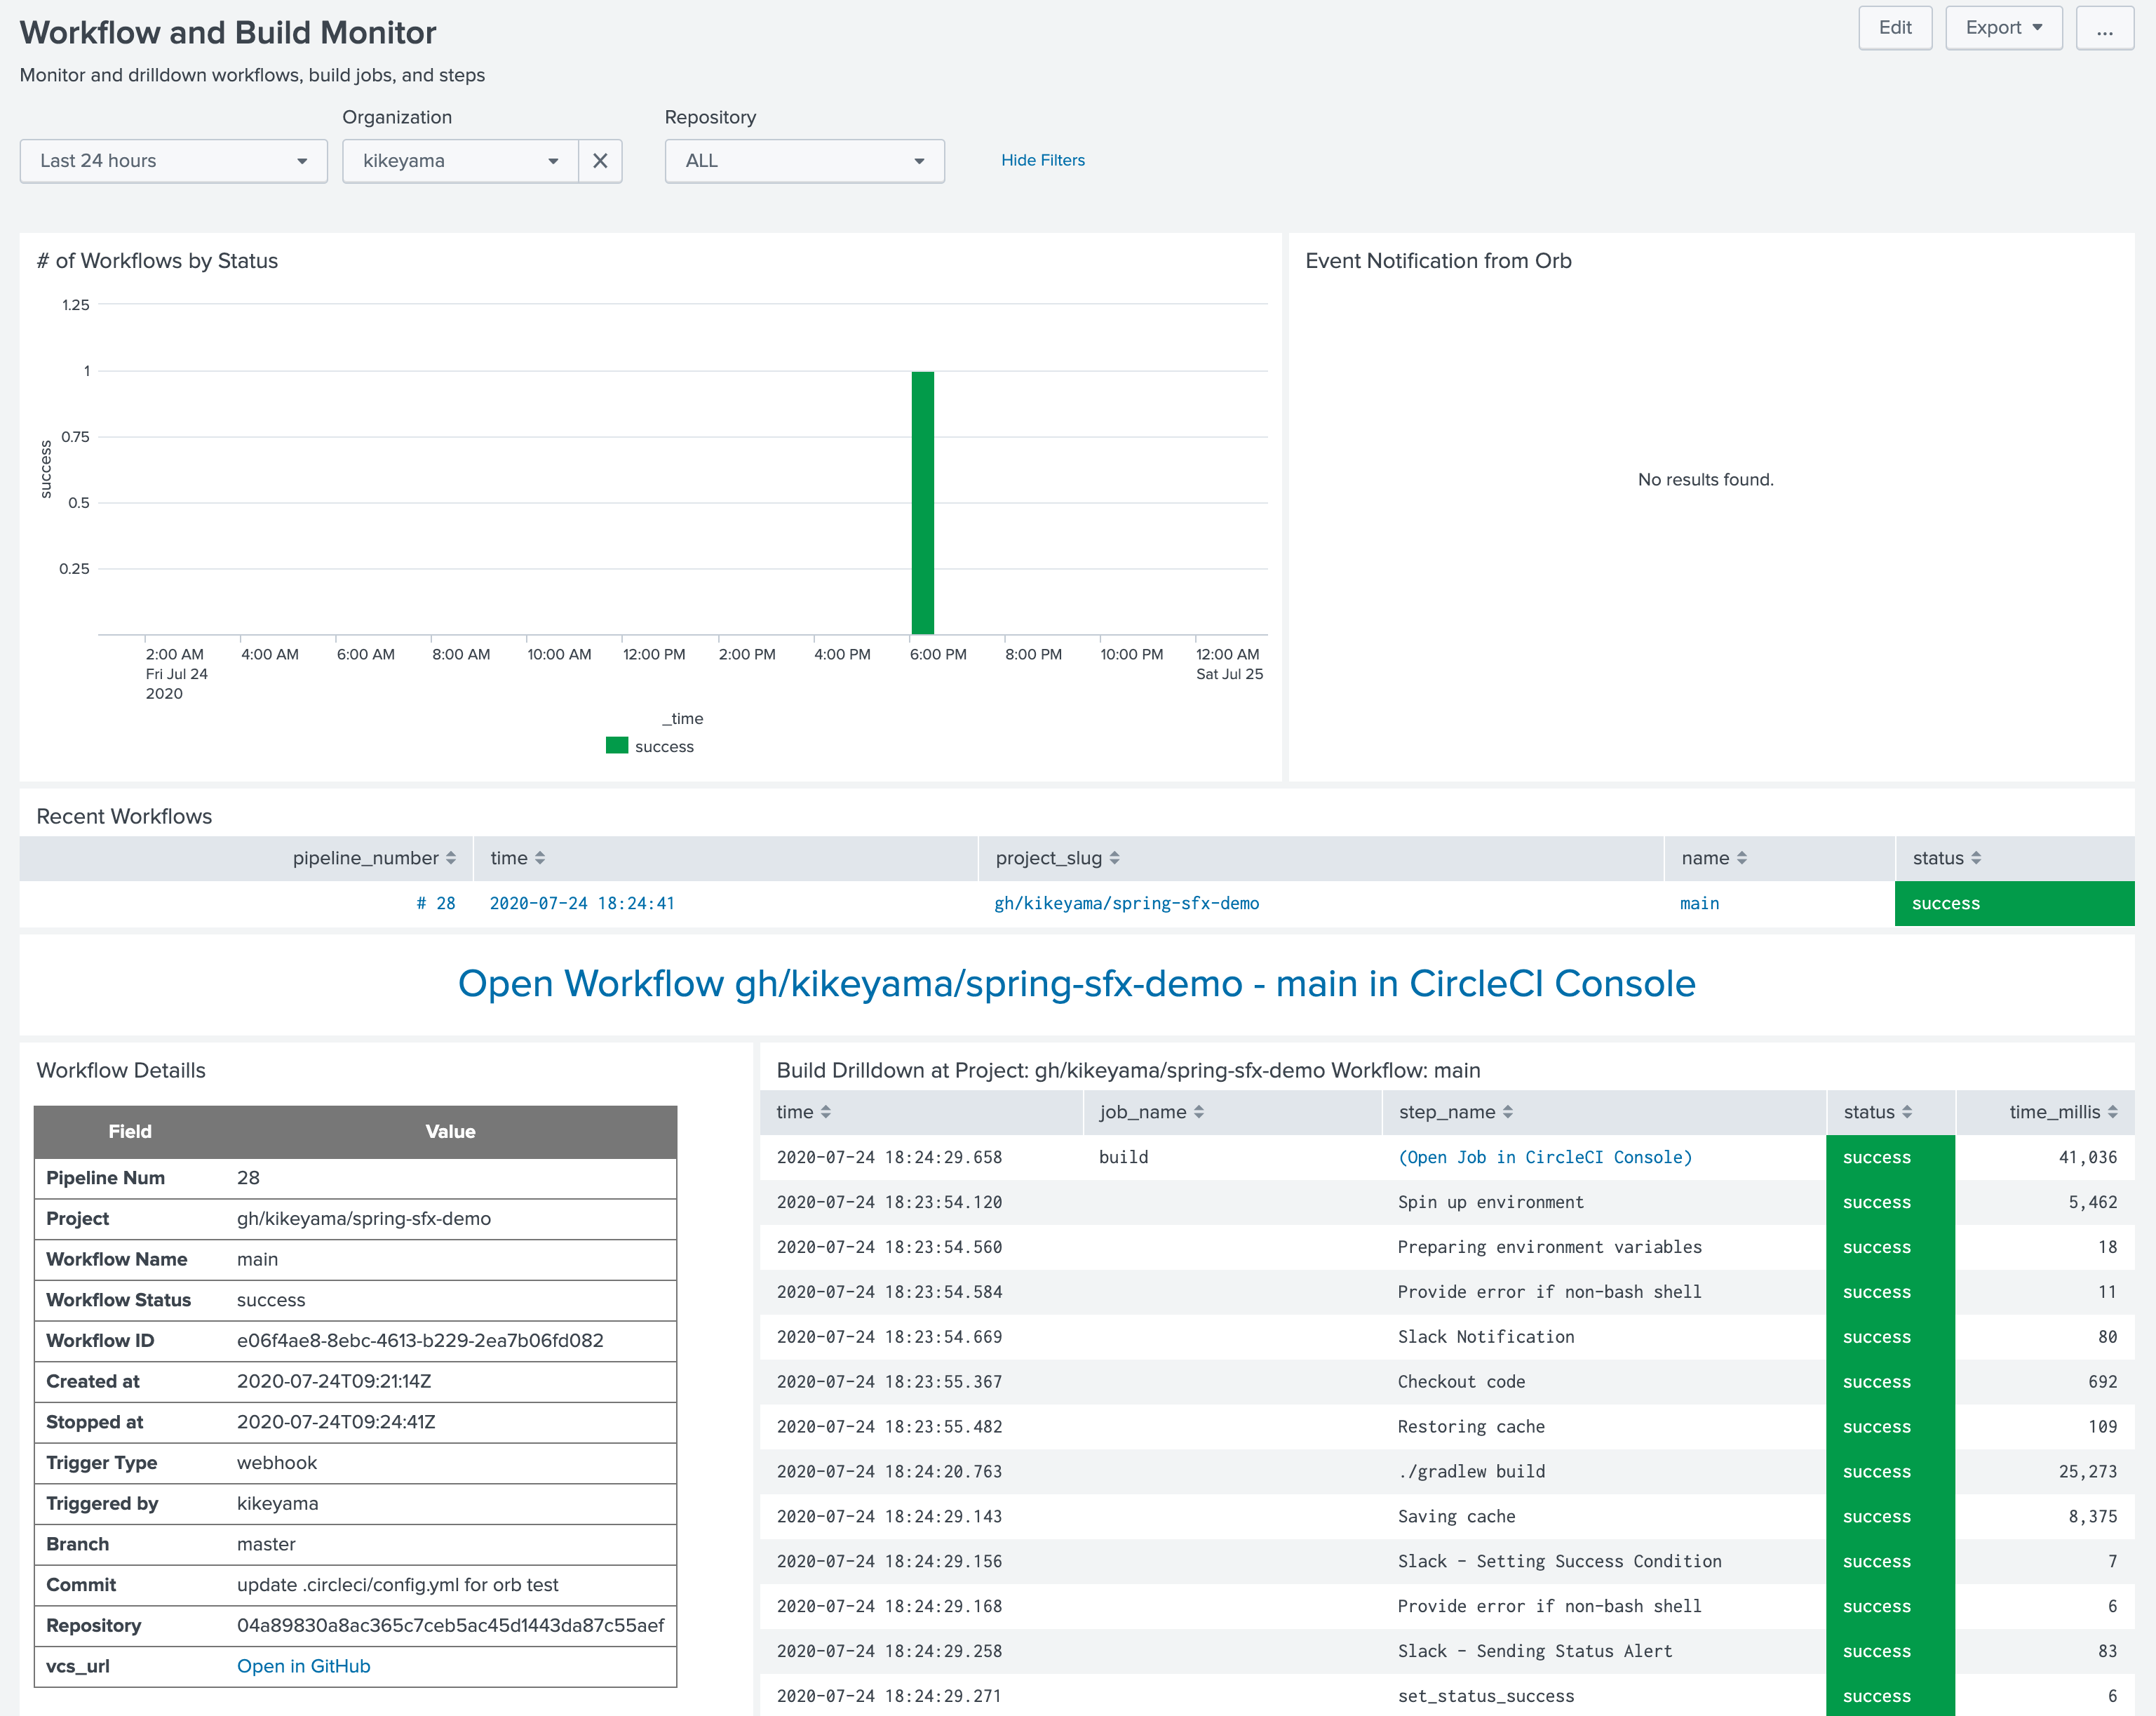Screen dimensions: 2156x1716
Task: Open Workflow in CircleCI Console link
Action: click(1076, 983)
